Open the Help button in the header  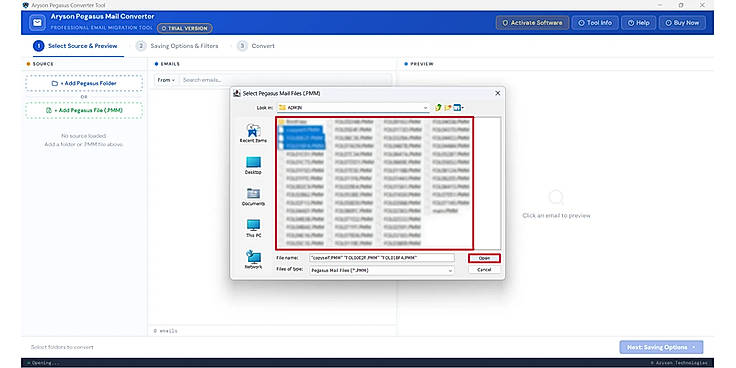click(x=638, y=23)
